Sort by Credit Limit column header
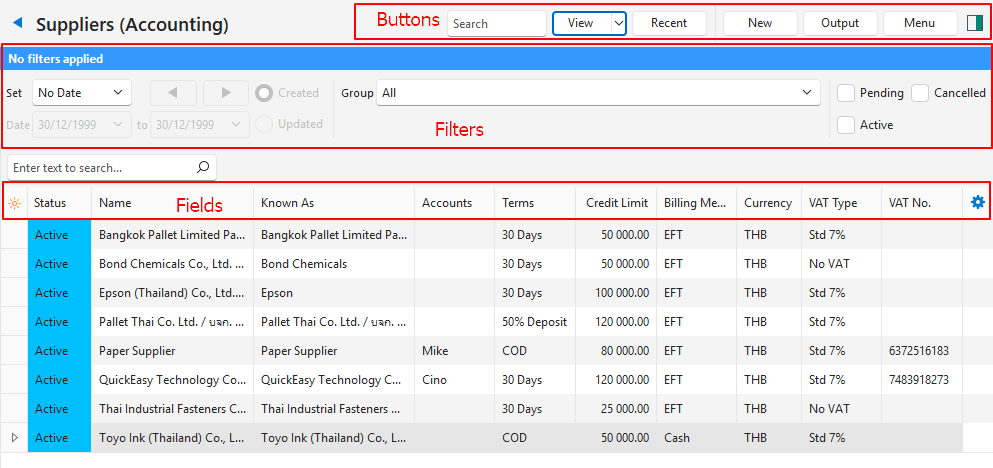 [x=616, y=203]
